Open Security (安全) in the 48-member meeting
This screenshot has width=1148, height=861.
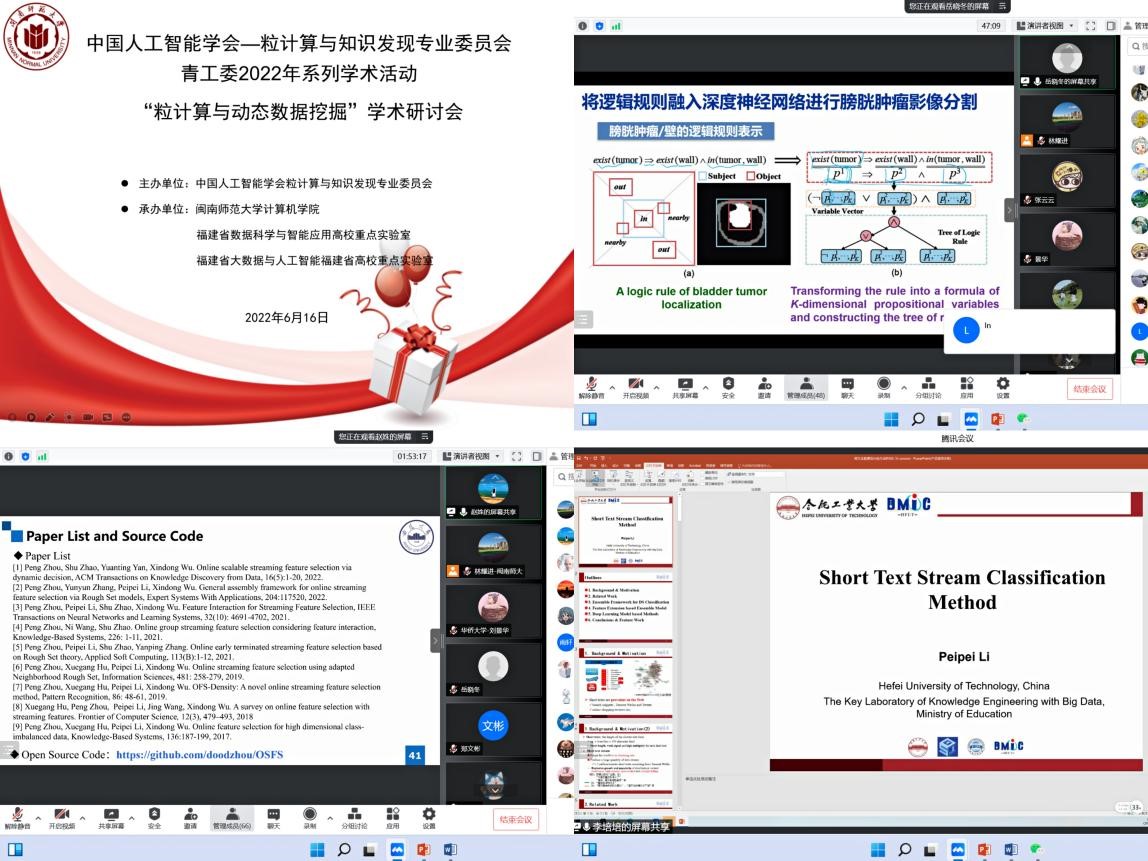point(728,387)
